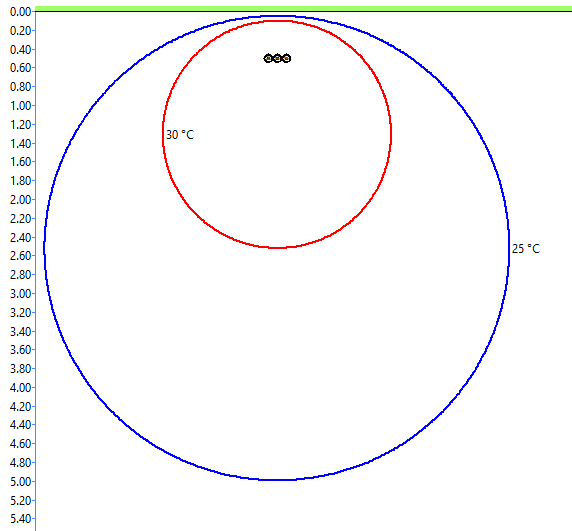Click the 3.80 depth axis label
Image resolution: width=572 pixels, height=531 pixels.
[20, 369]
